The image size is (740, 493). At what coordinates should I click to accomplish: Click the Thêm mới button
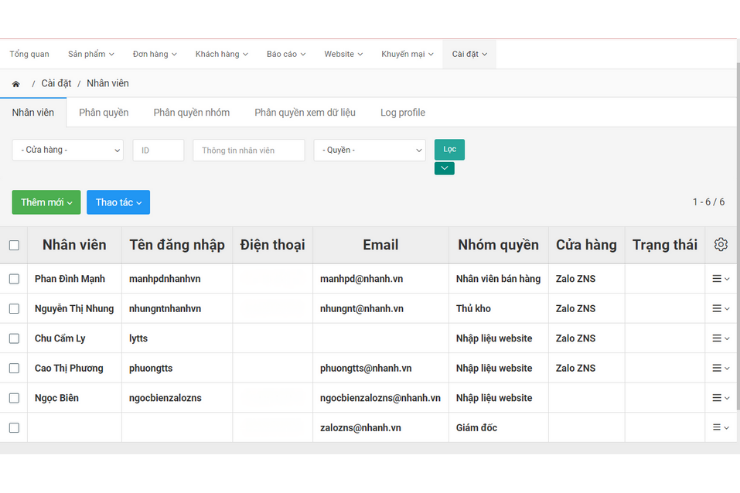coord(46,202)
